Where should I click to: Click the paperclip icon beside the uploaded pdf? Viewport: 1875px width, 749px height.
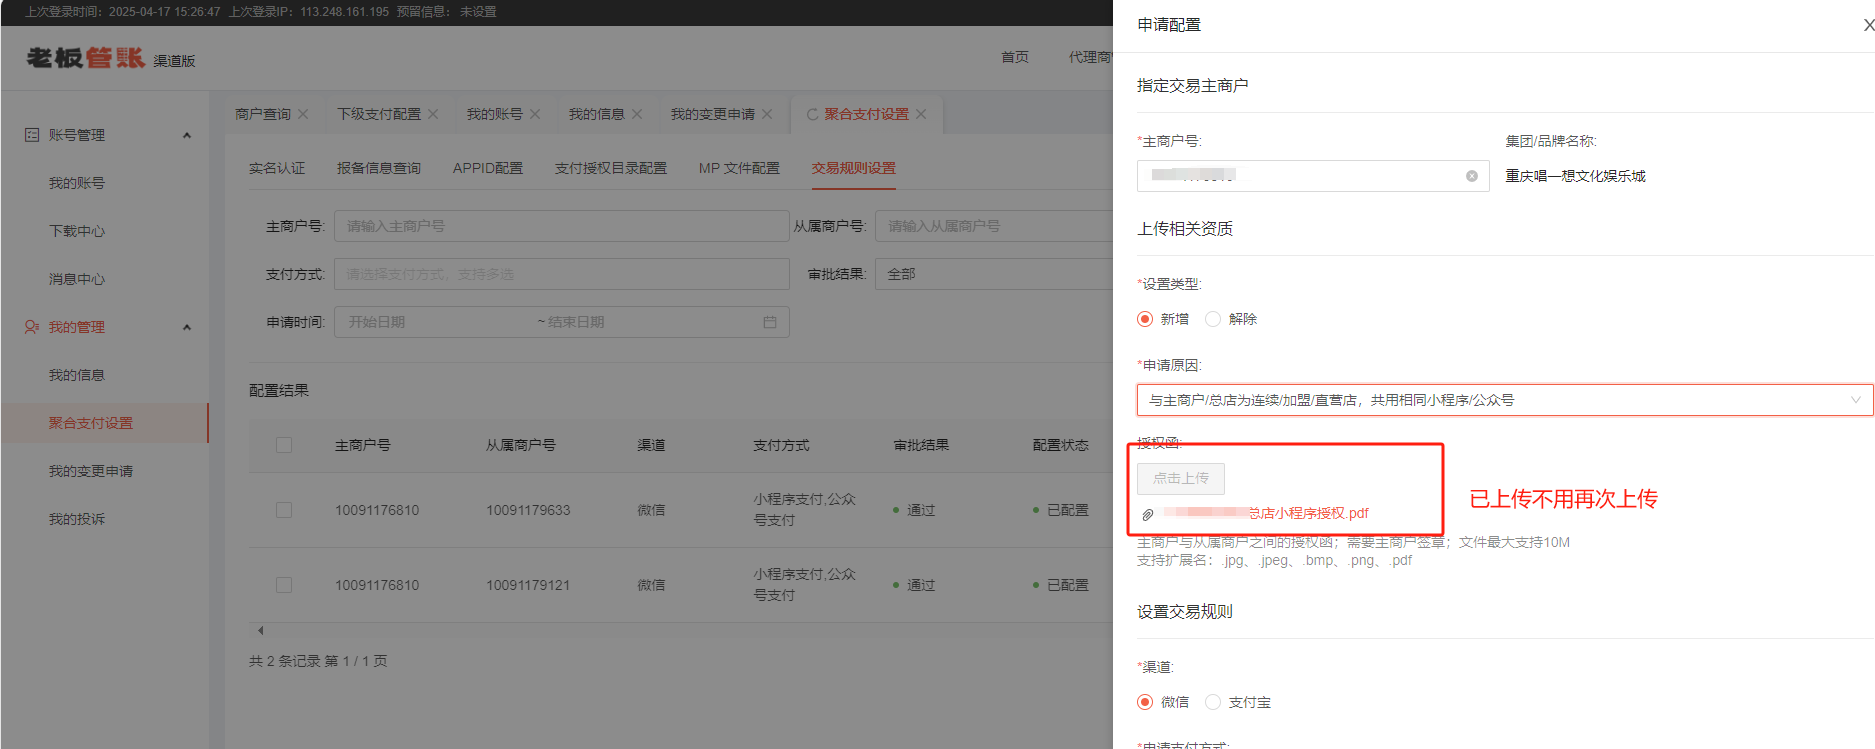tap(1148, 514)
